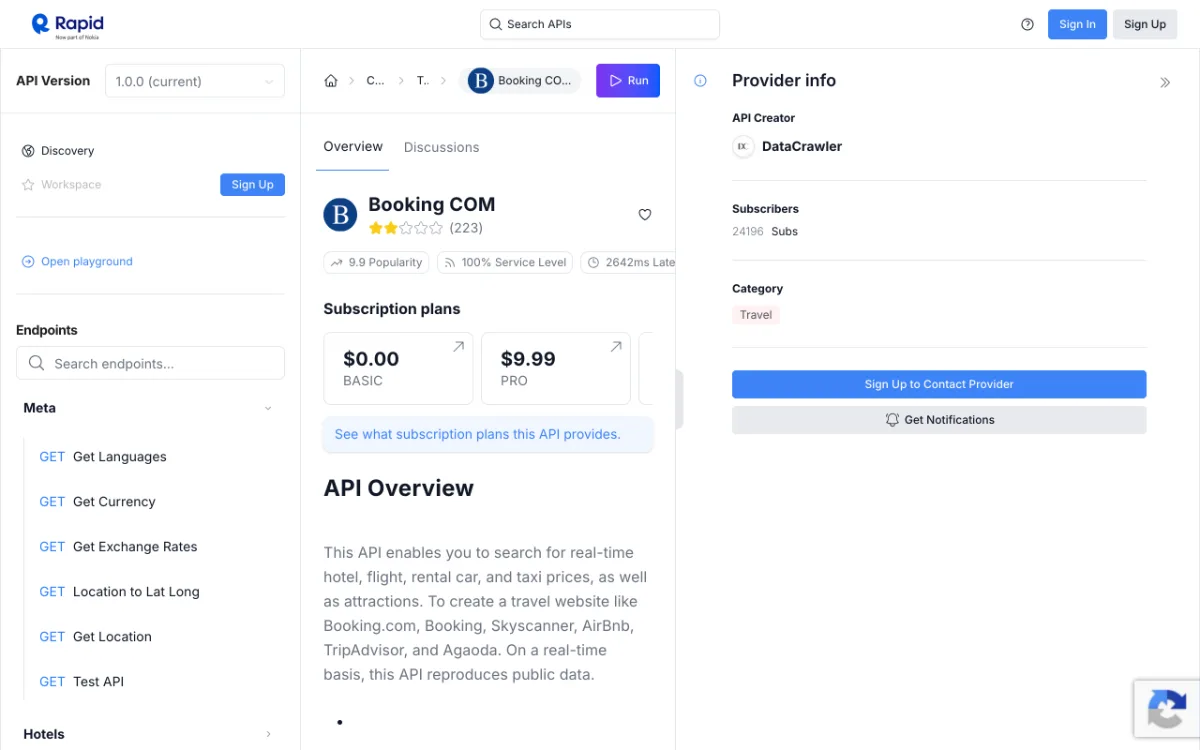Open GET Get Currency endpoint

[x=97, y=502]
